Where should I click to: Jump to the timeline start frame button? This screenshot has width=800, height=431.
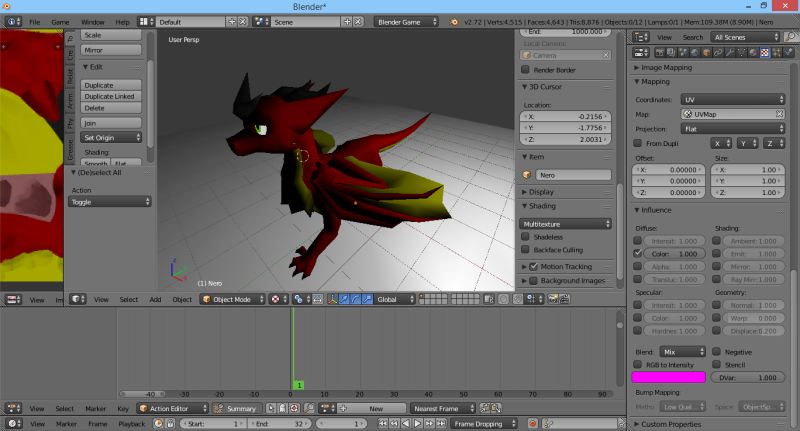383,424
